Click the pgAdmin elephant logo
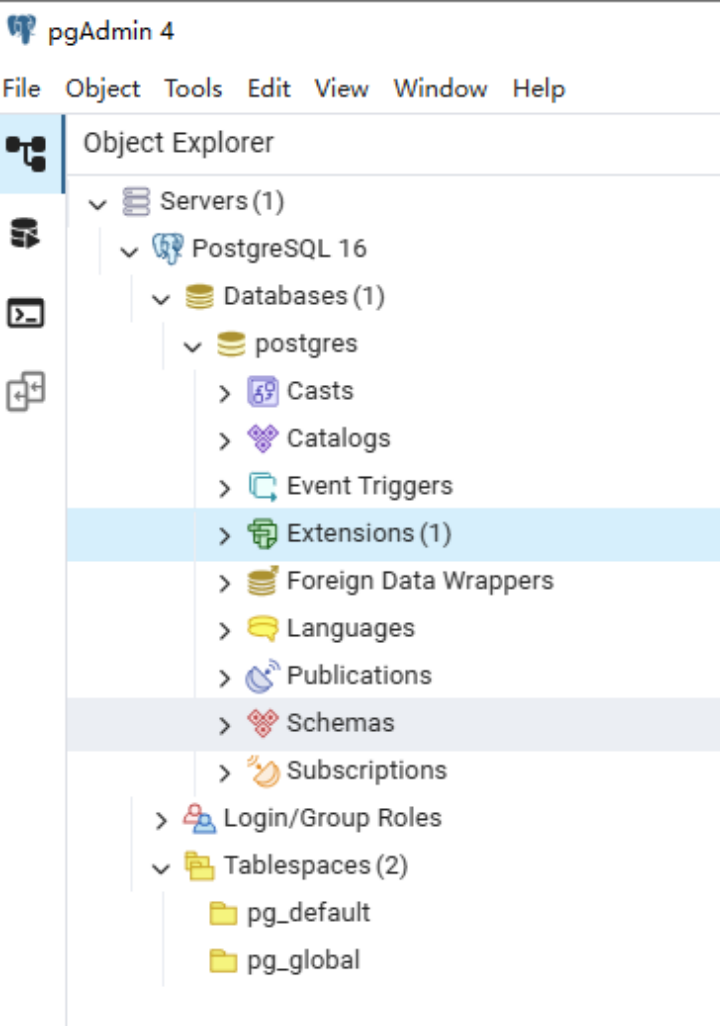Screen dimensions: 720x1026 pyautogui.click(x=22, y=30)
